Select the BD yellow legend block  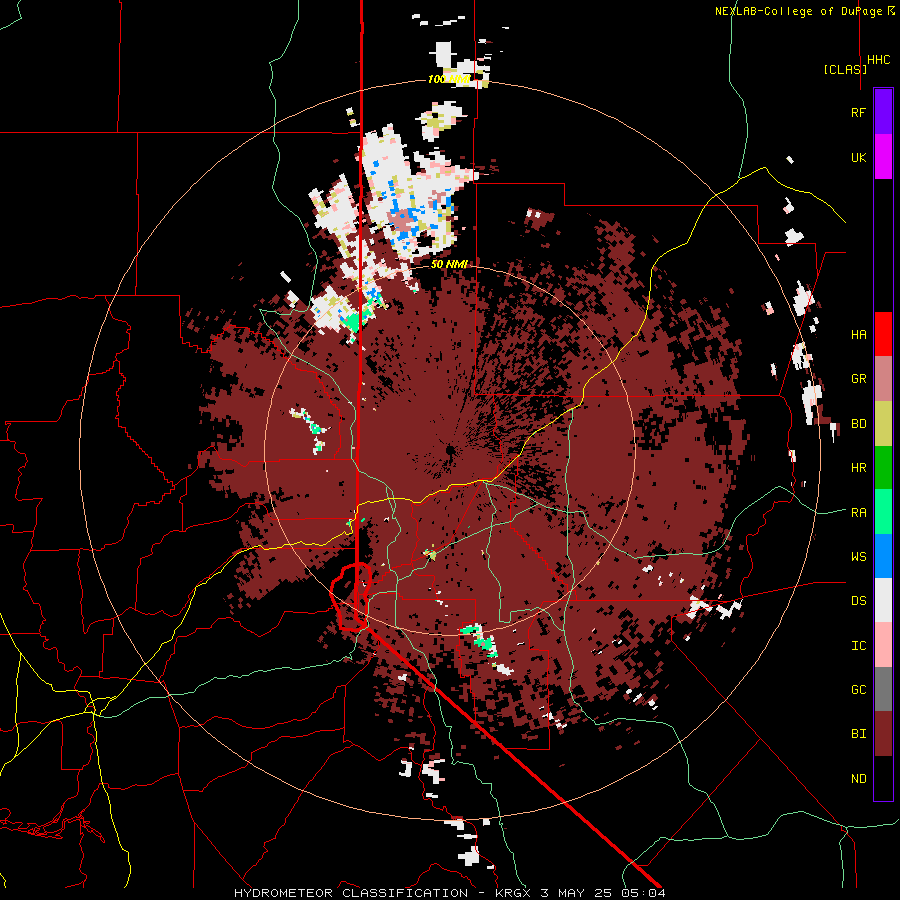tap(883, 424)
